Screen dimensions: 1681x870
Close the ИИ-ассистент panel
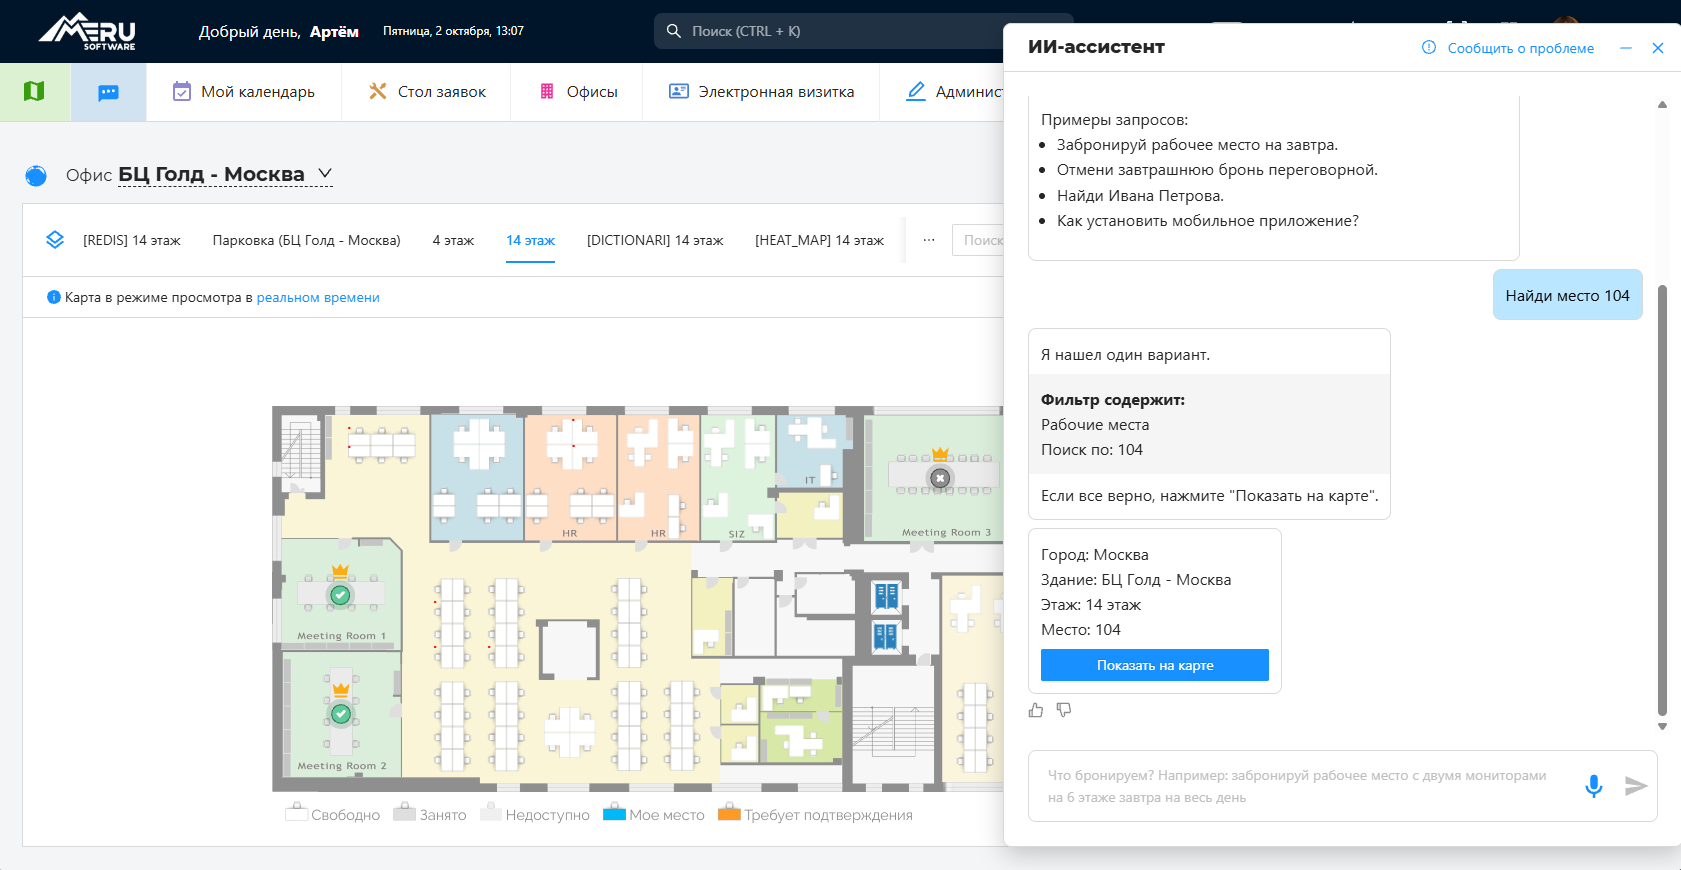coord(1658,48)
